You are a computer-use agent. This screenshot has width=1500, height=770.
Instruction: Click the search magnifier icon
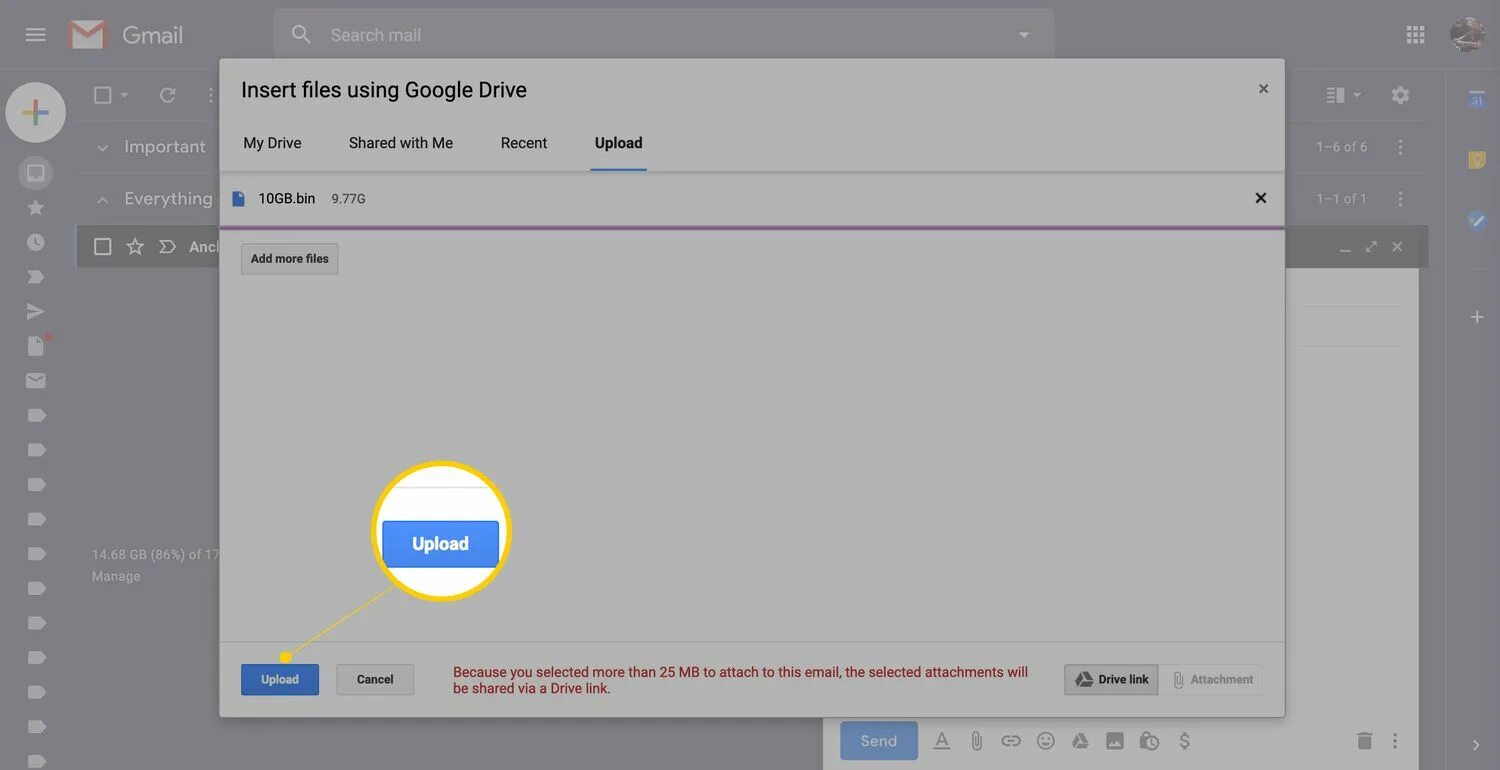(301, 35)
